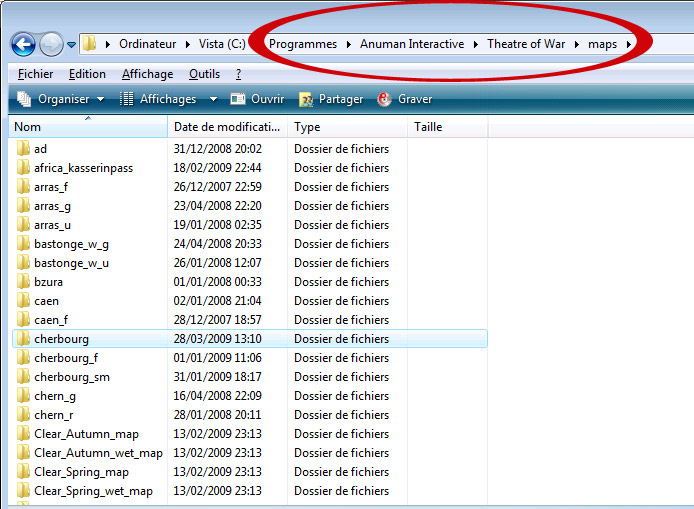Sort by Date de modification column header
Viewport: 694px width, 509px height.
[x=227, y=127]
